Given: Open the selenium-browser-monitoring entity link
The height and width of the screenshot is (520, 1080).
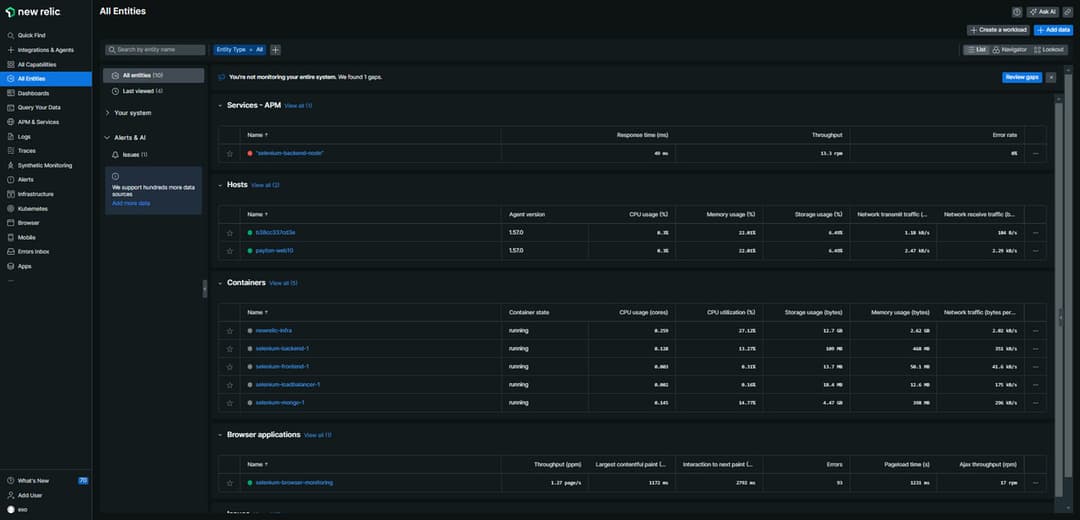Looking at the screenshot, I should point(294,483).
